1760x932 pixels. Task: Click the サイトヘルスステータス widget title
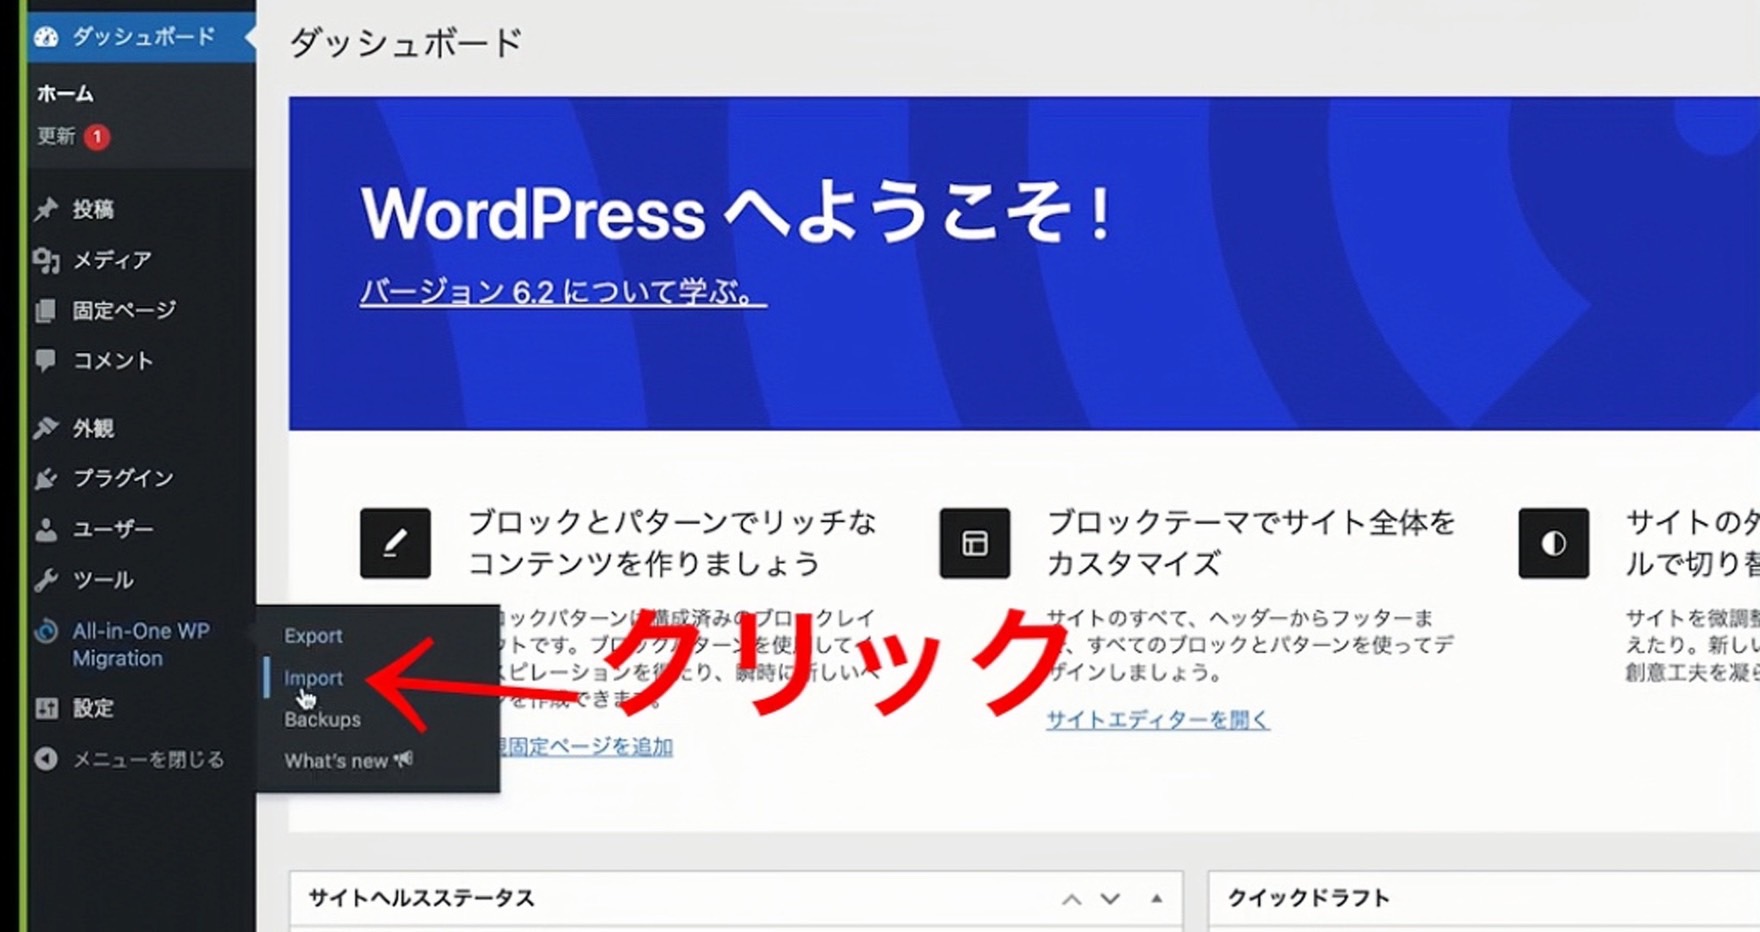coord(421,898)
